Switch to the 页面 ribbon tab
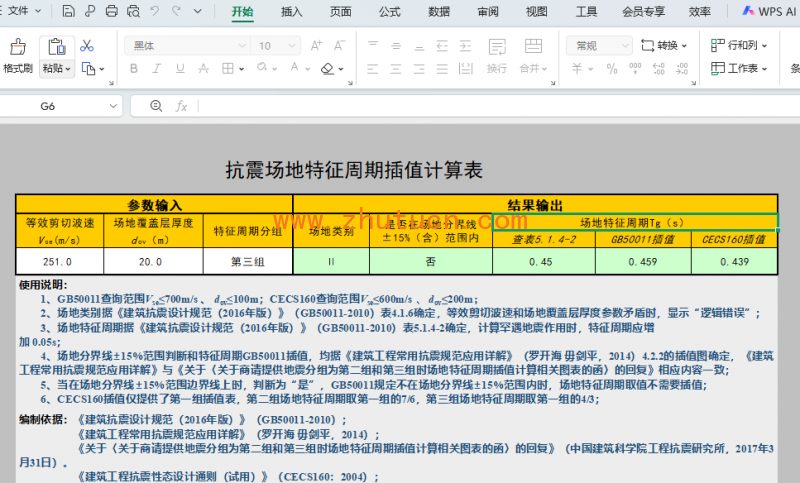This screenshot has width=800, height=483. coord(340,12)
